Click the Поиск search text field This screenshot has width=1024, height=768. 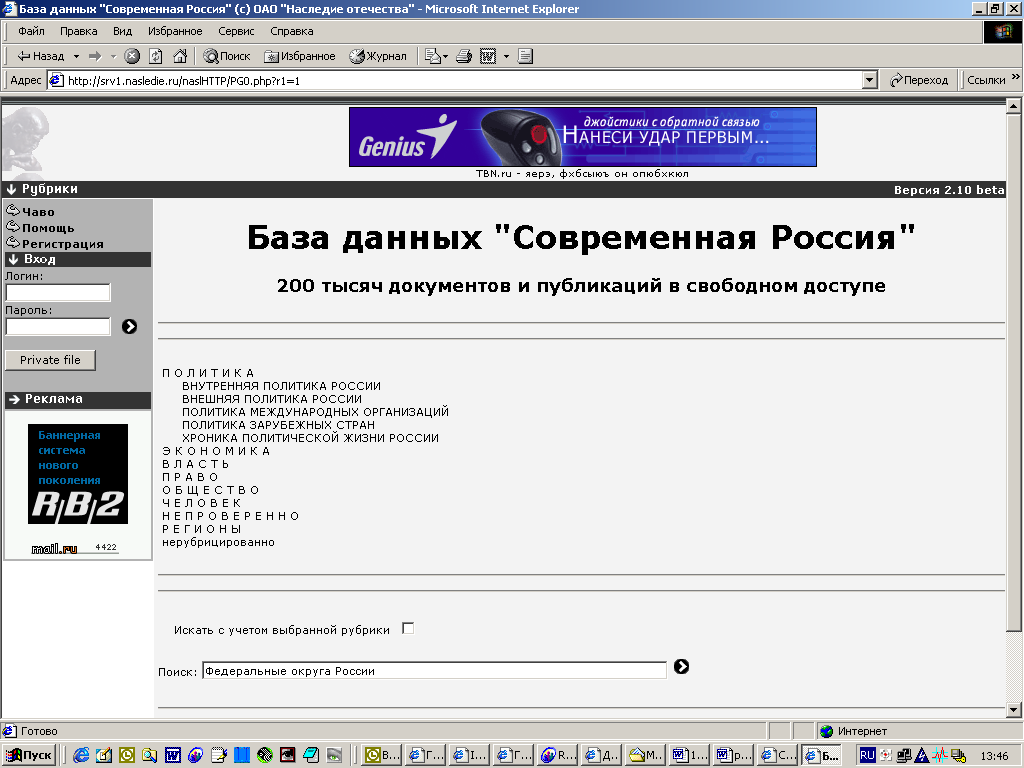434,671
